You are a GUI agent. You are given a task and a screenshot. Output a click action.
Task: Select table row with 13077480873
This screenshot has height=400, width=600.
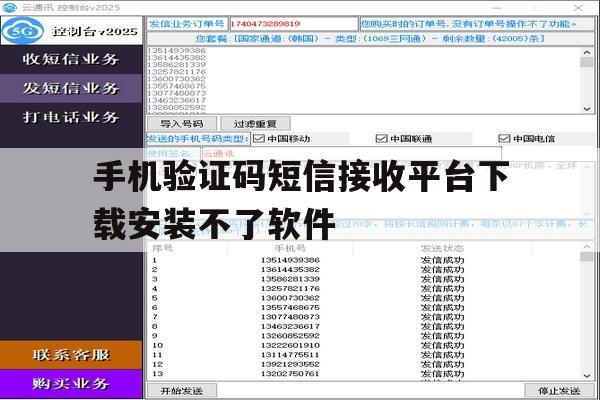364,317
